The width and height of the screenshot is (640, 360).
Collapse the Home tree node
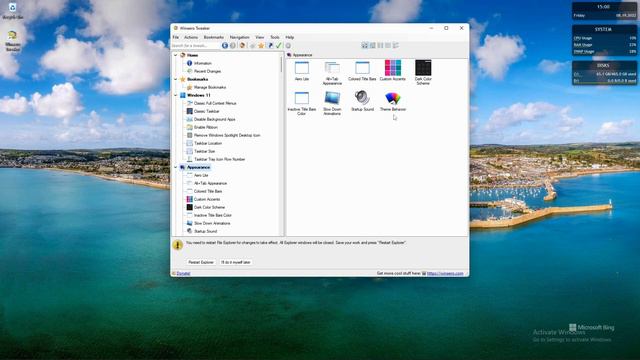(176, 55)
